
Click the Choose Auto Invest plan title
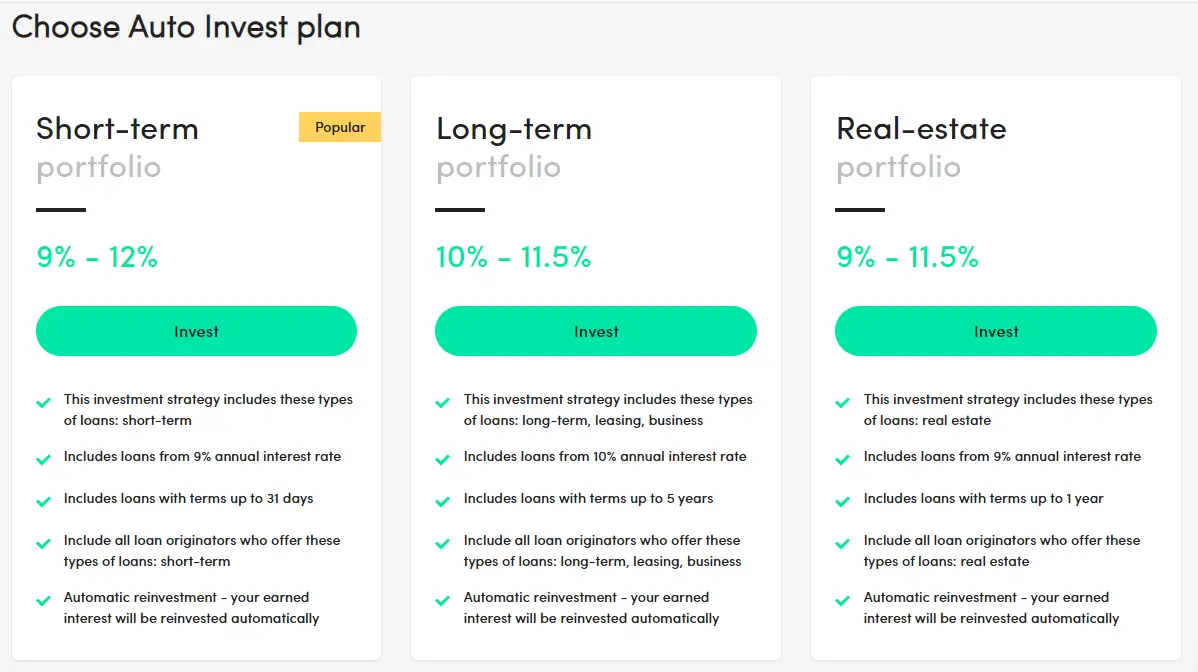click(186, 27)
